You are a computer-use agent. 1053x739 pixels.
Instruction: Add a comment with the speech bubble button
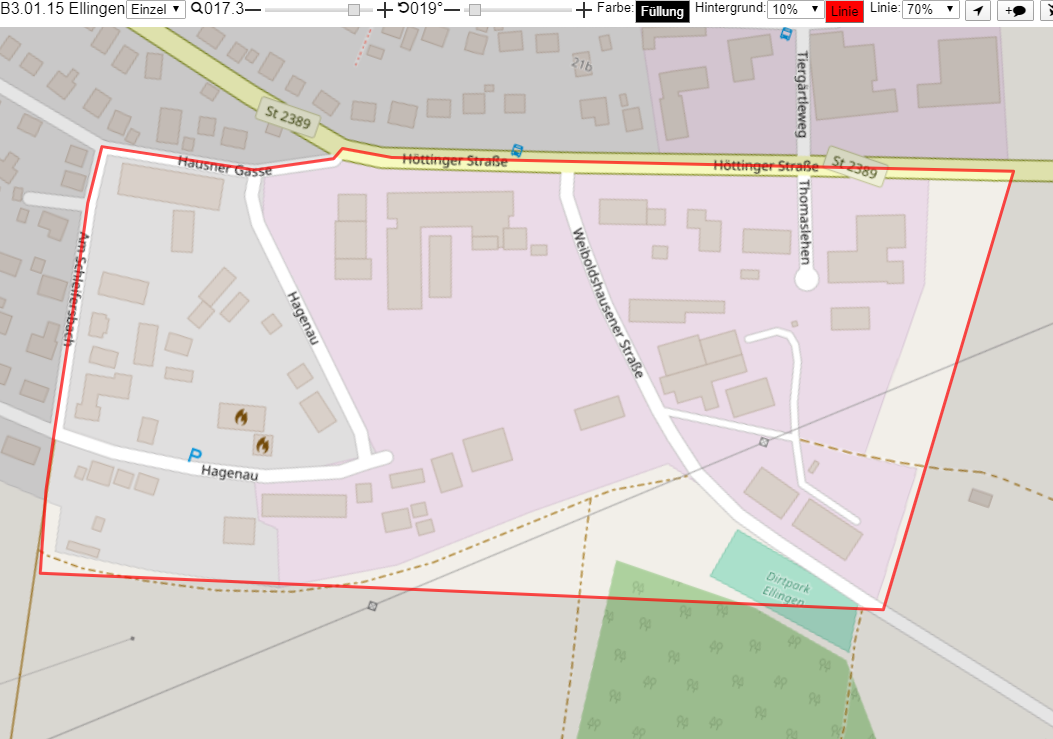pos(1015,10)
